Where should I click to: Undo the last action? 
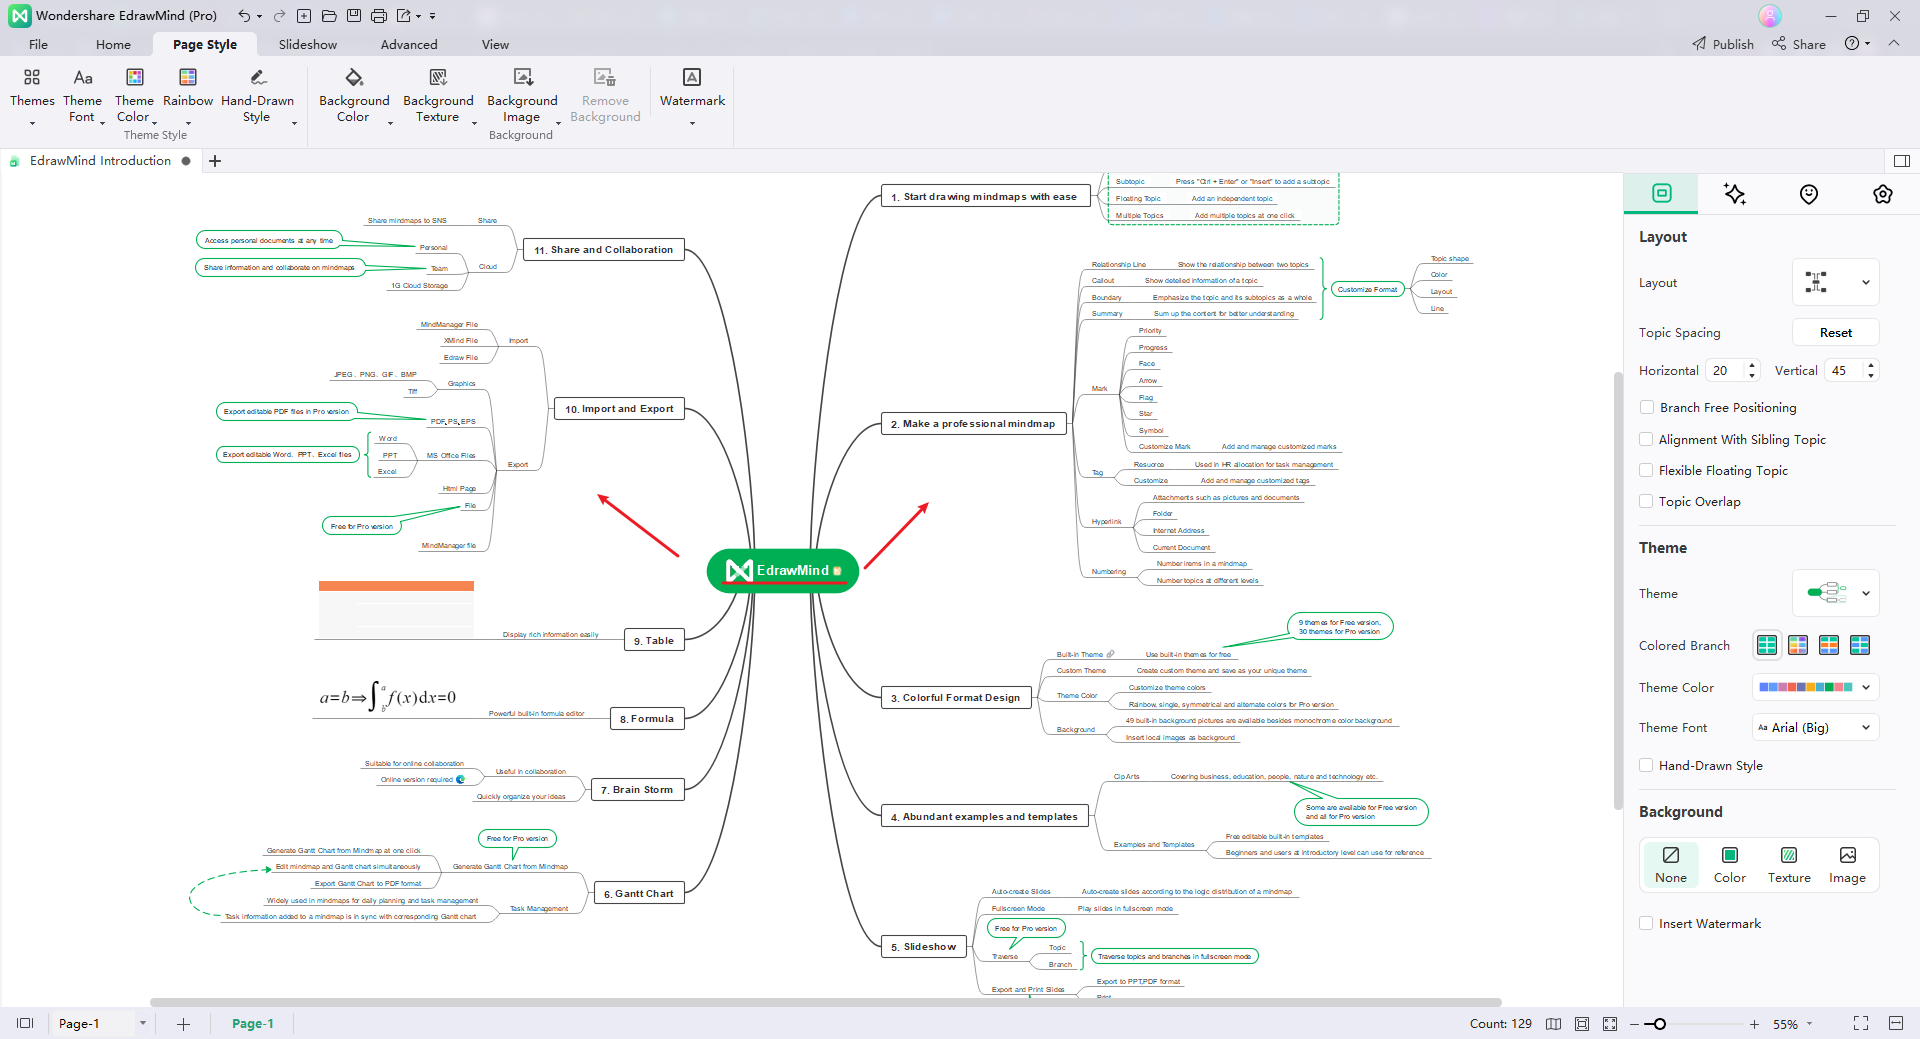click(244, 16)
